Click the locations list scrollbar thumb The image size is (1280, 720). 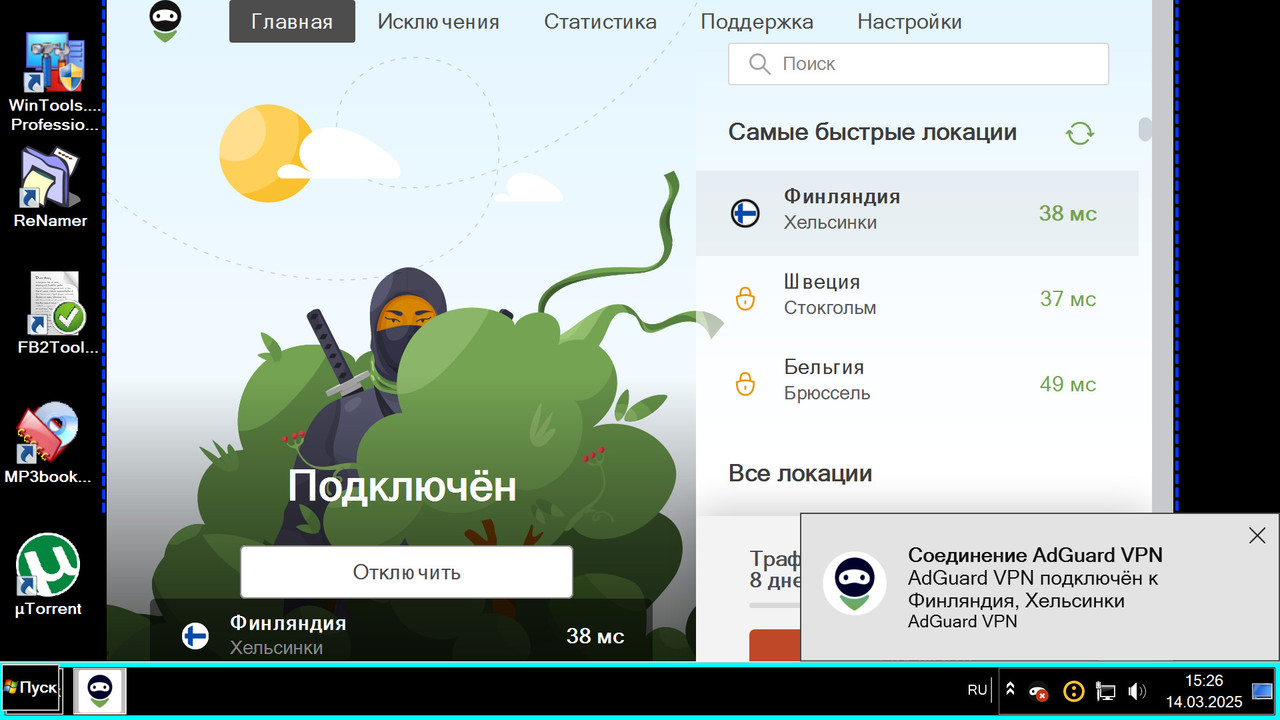pos(1145,131)
